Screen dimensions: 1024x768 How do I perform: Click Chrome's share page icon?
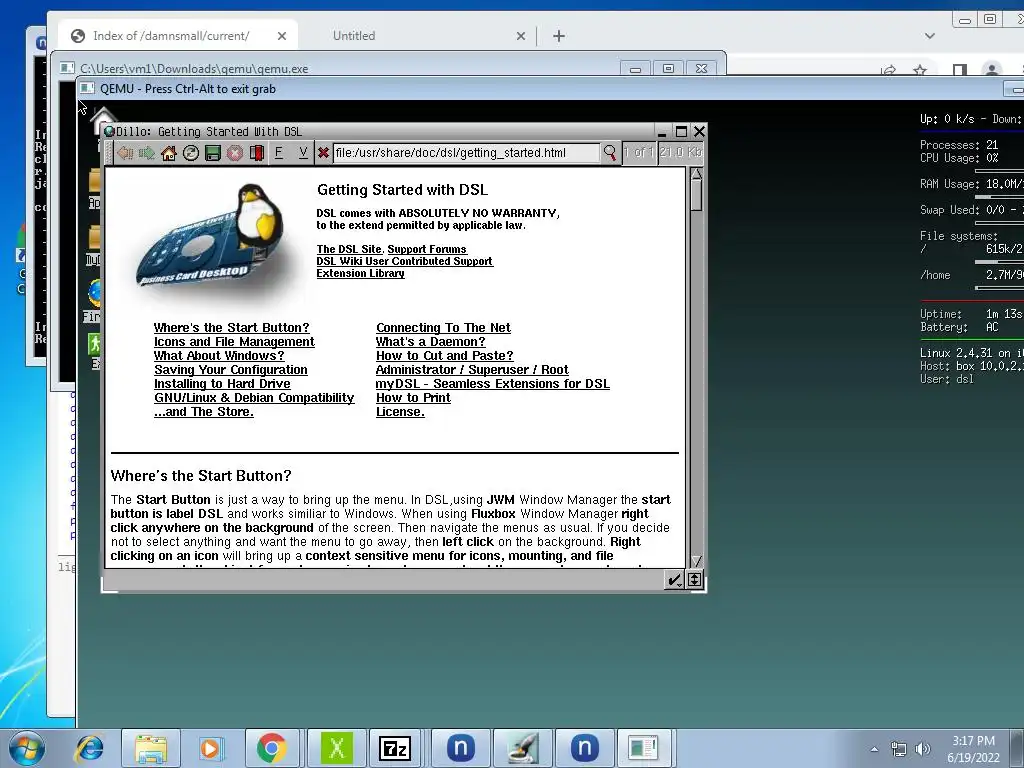click(x=889, y=70)
